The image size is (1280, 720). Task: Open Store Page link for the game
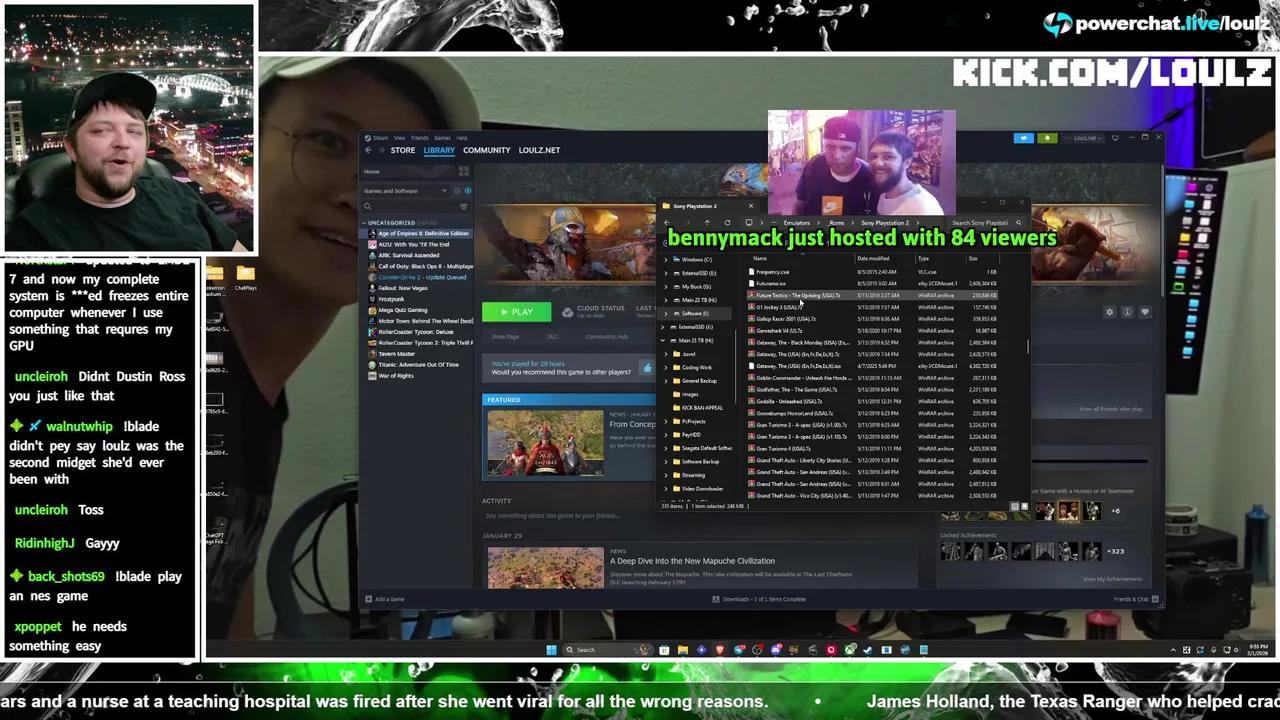pyautogui.click(x=505, y=337)
